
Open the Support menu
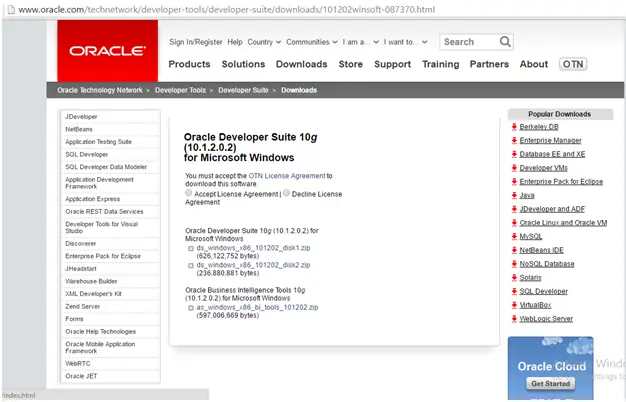tap(392, 64)
